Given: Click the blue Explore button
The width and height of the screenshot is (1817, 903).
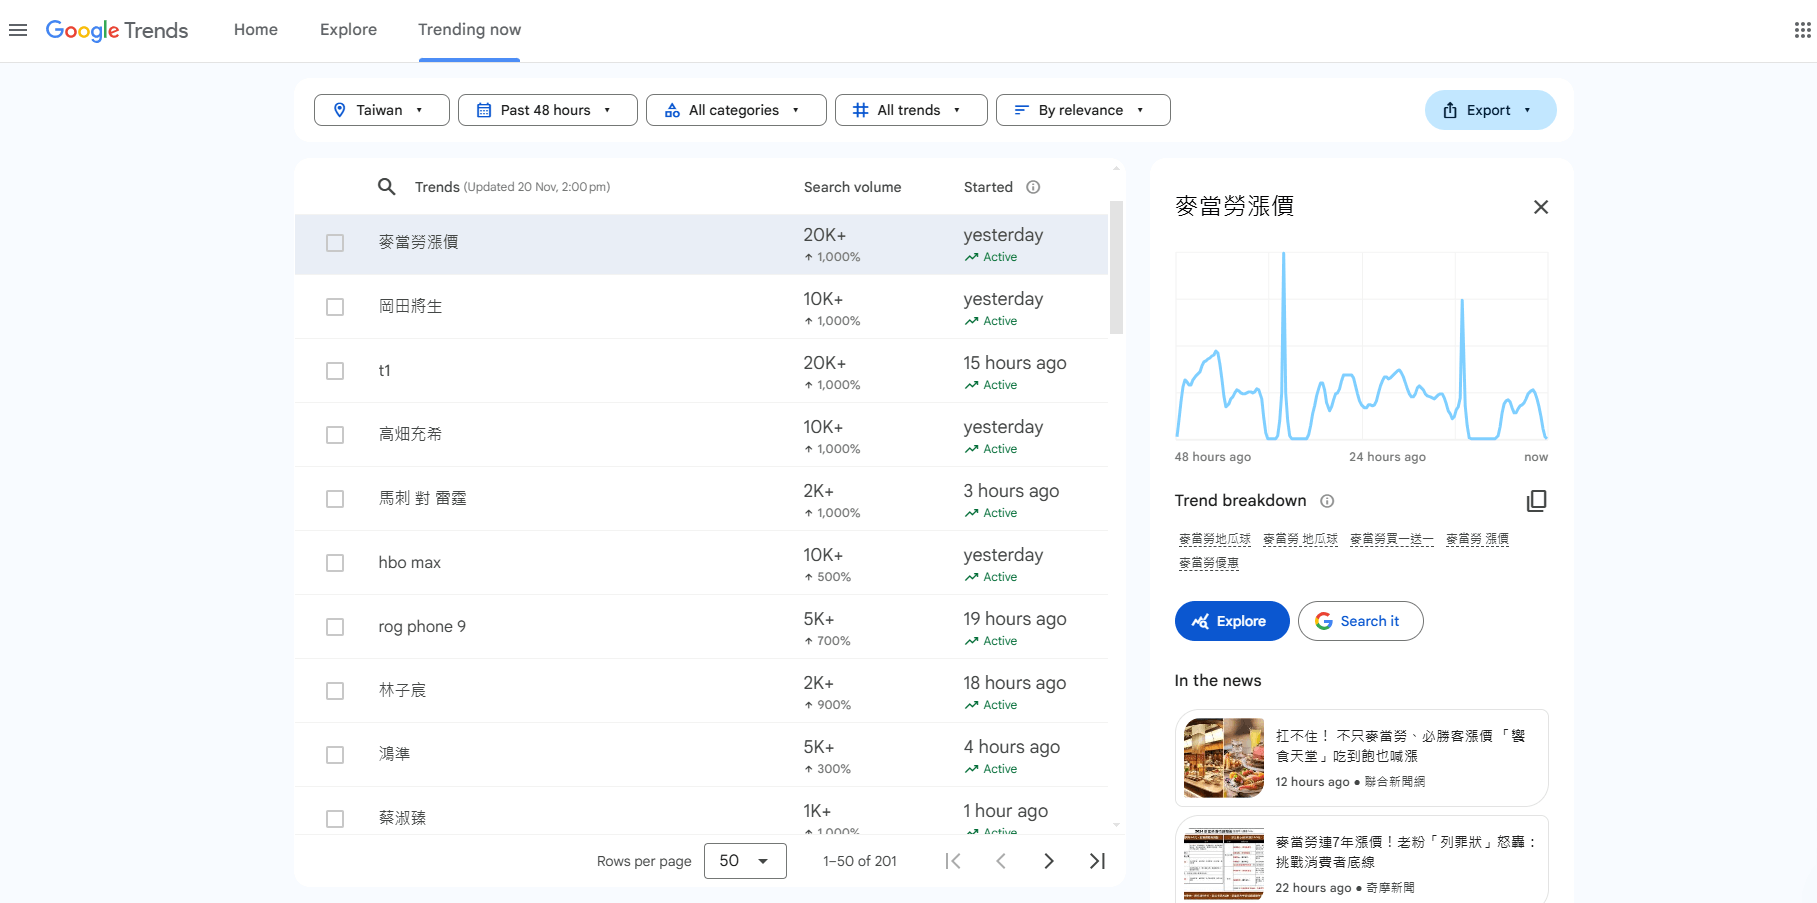Looking at the screenshot, I should click(1232, 621).
